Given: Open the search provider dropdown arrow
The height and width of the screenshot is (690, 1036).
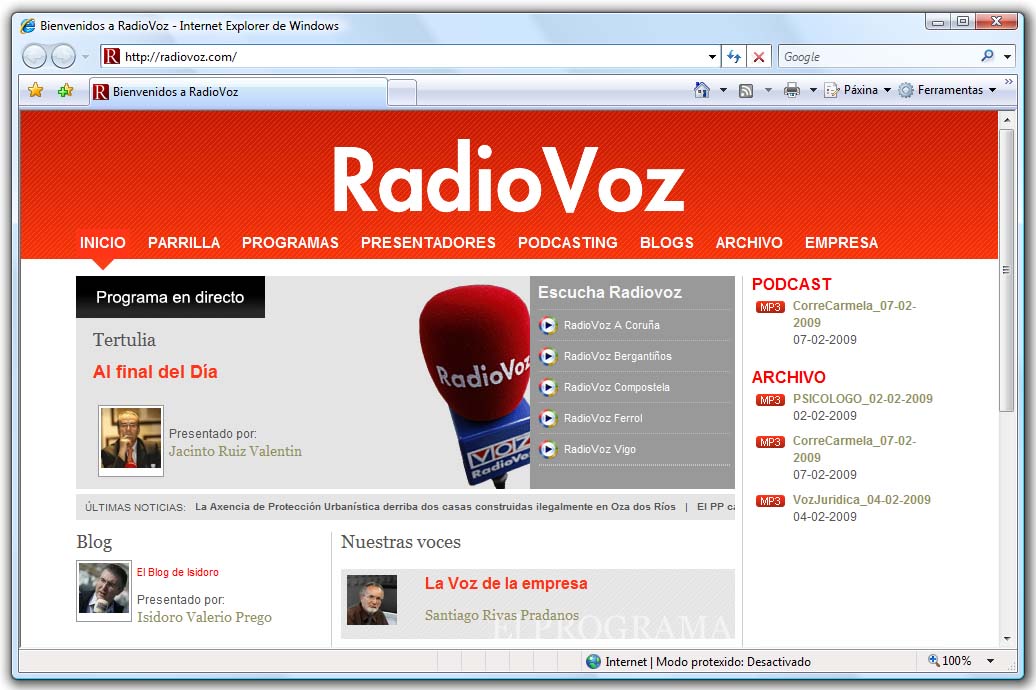Looking at the screenshot, I should pyautogui.click(x=1007, y=57).
